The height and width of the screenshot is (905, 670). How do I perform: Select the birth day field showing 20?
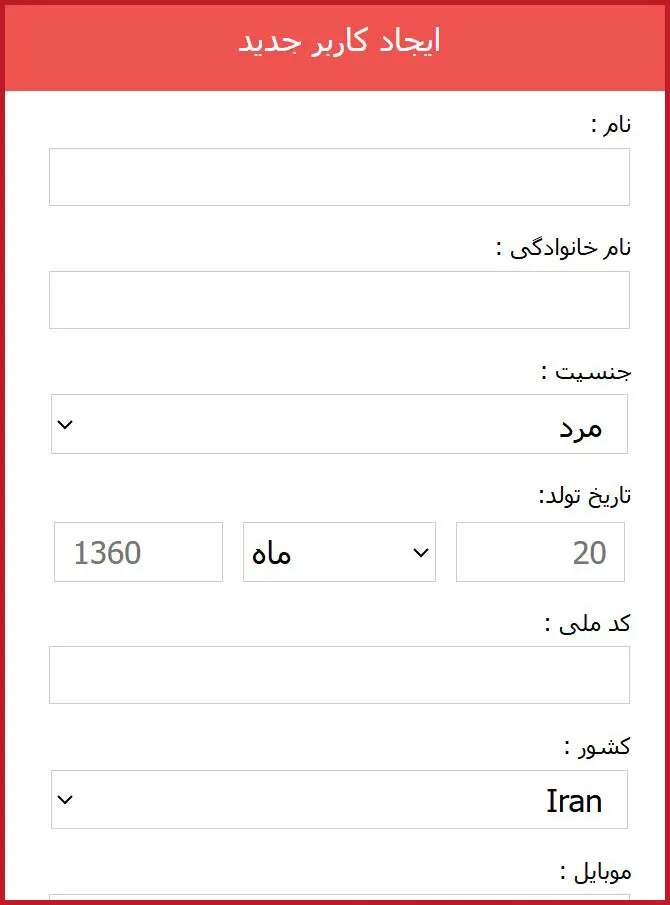pos(540,552)
